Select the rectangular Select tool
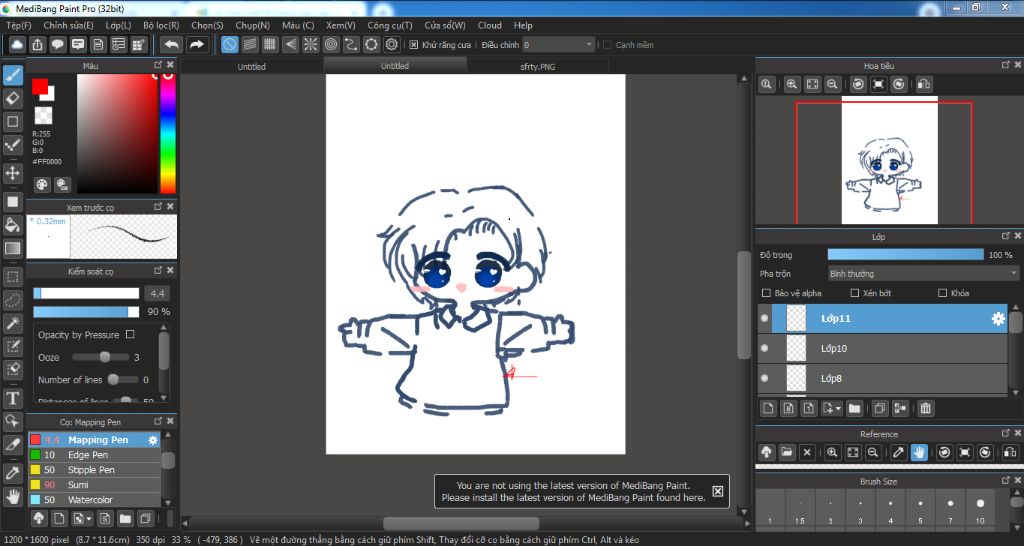The image size is (1024, 546). [12, 276]
